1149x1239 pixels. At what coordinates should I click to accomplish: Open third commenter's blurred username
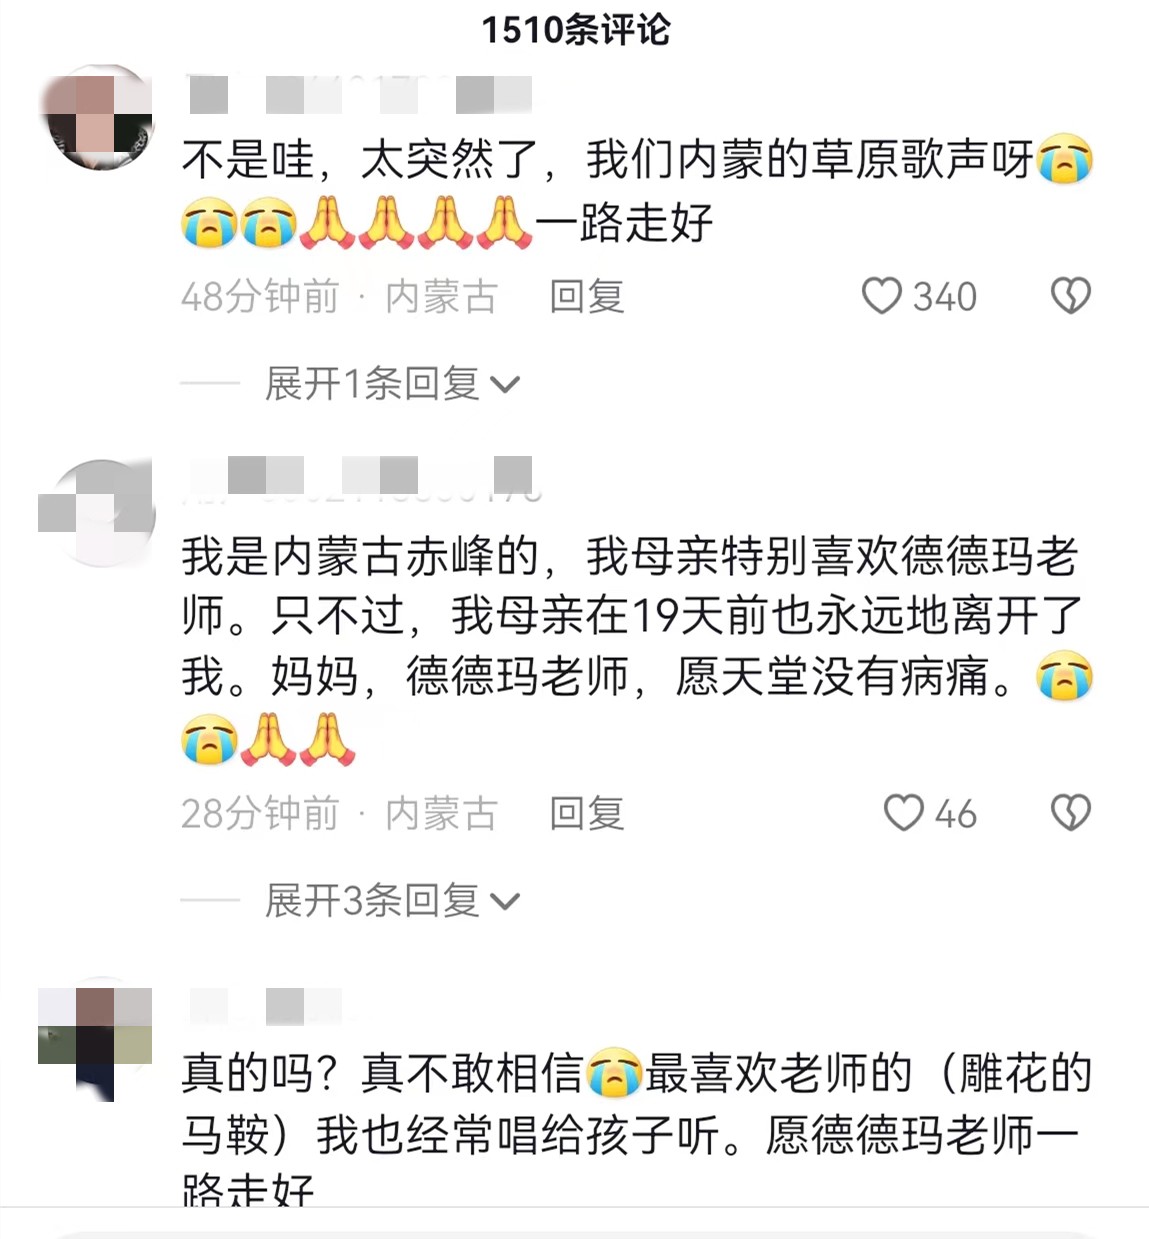click(x=266, y=1006)
